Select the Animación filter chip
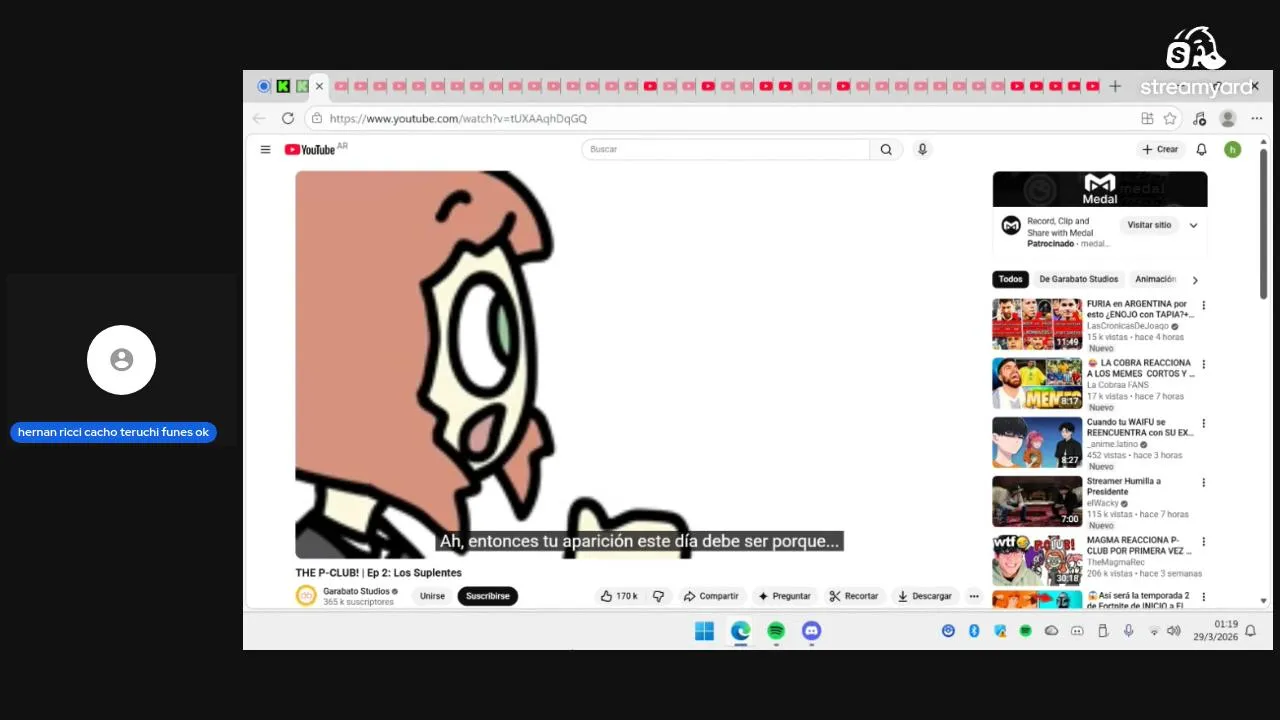 point(1156,279)
